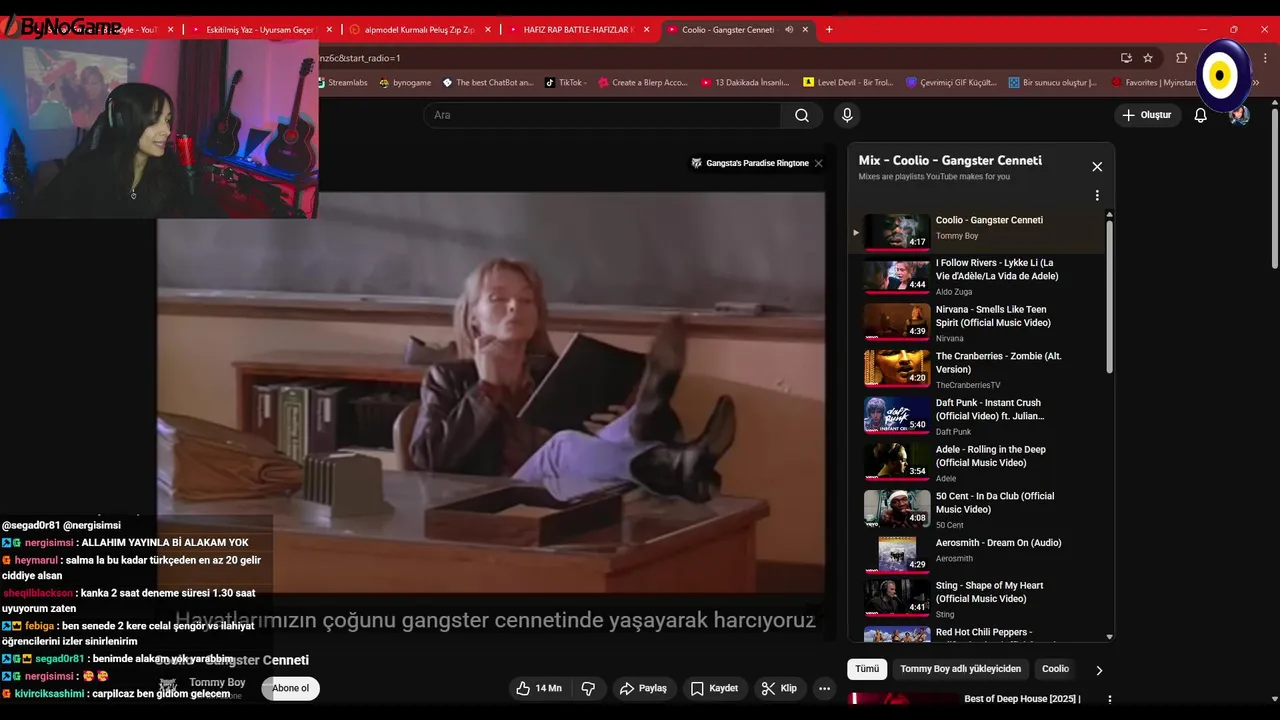This screenshot has height=720, width=1280.
Task: Dismiss the Gangsta's Paradise Ringtone overlay
Action: 818,163
